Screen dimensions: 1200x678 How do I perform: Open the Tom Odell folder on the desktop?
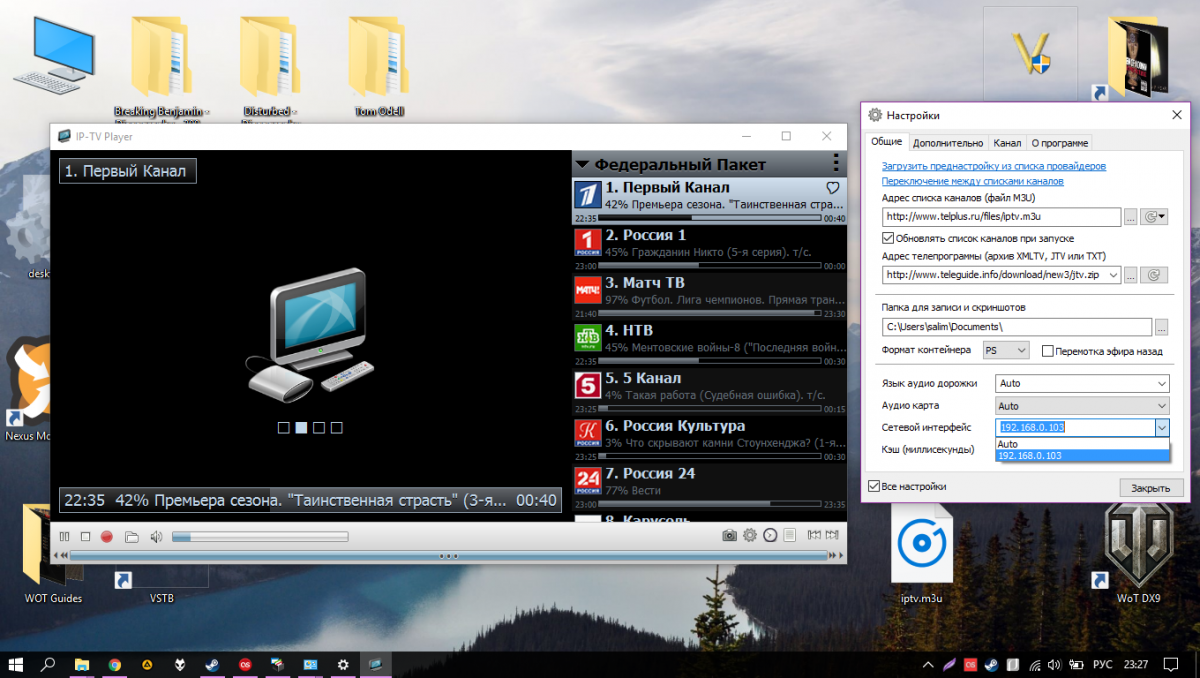[x=378, y=68]
